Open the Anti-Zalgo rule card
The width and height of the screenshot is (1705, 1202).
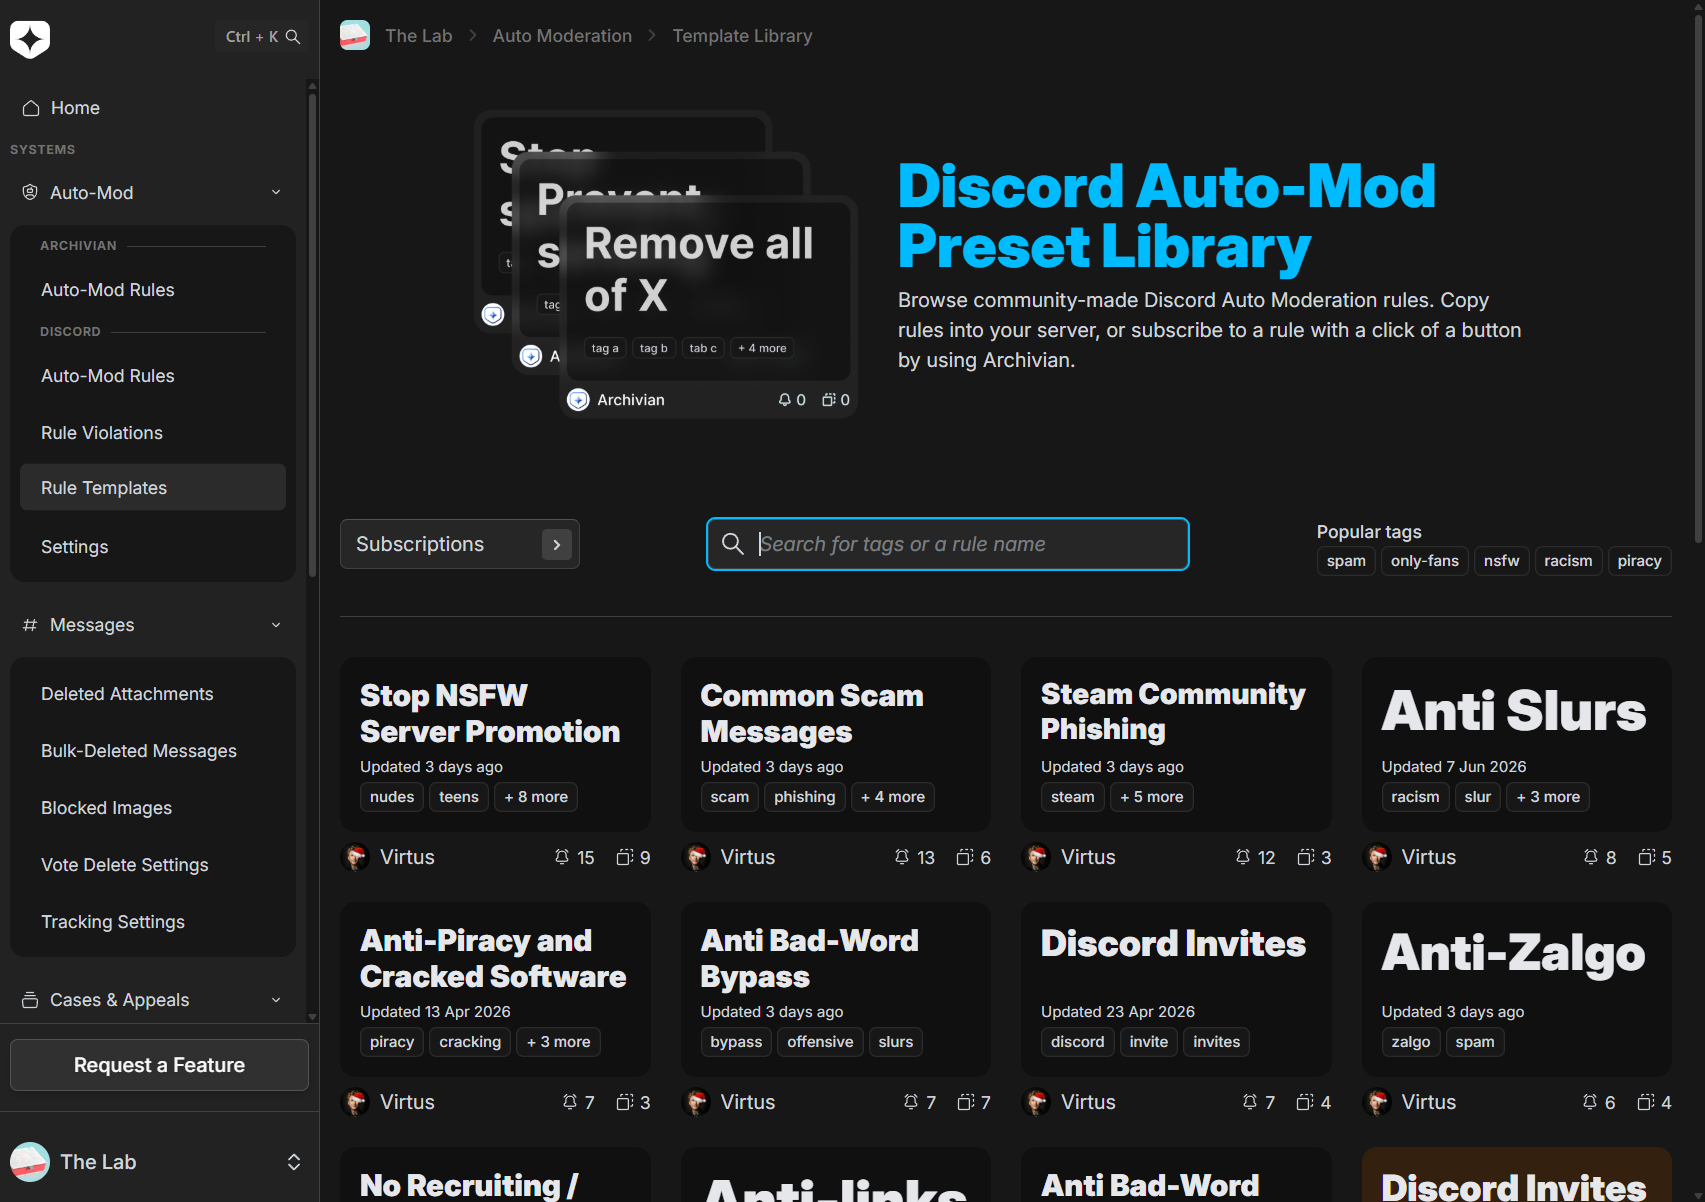point(1517,990)
